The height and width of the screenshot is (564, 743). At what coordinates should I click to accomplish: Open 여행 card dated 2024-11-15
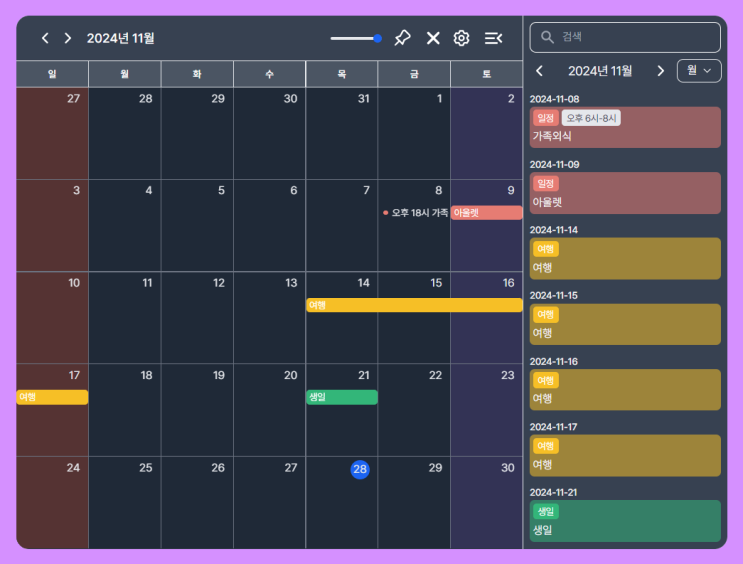625,324
